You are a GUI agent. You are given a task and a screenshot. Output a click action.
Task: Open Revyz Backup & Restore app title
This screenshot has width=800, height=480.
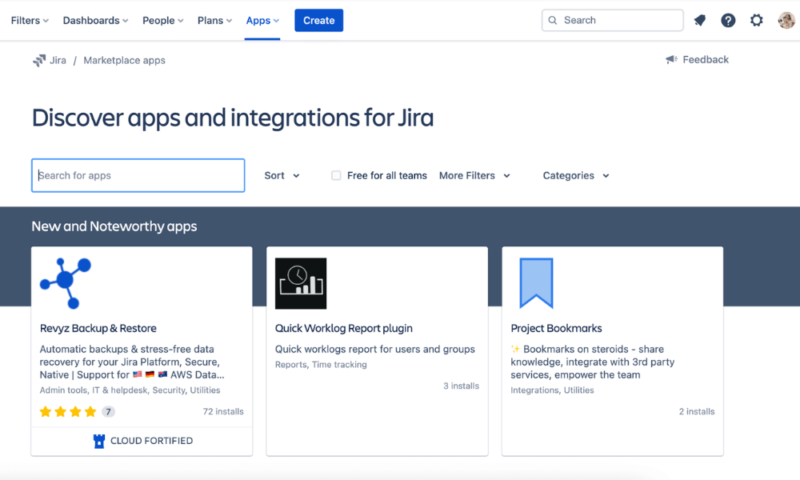coord(98,328)
